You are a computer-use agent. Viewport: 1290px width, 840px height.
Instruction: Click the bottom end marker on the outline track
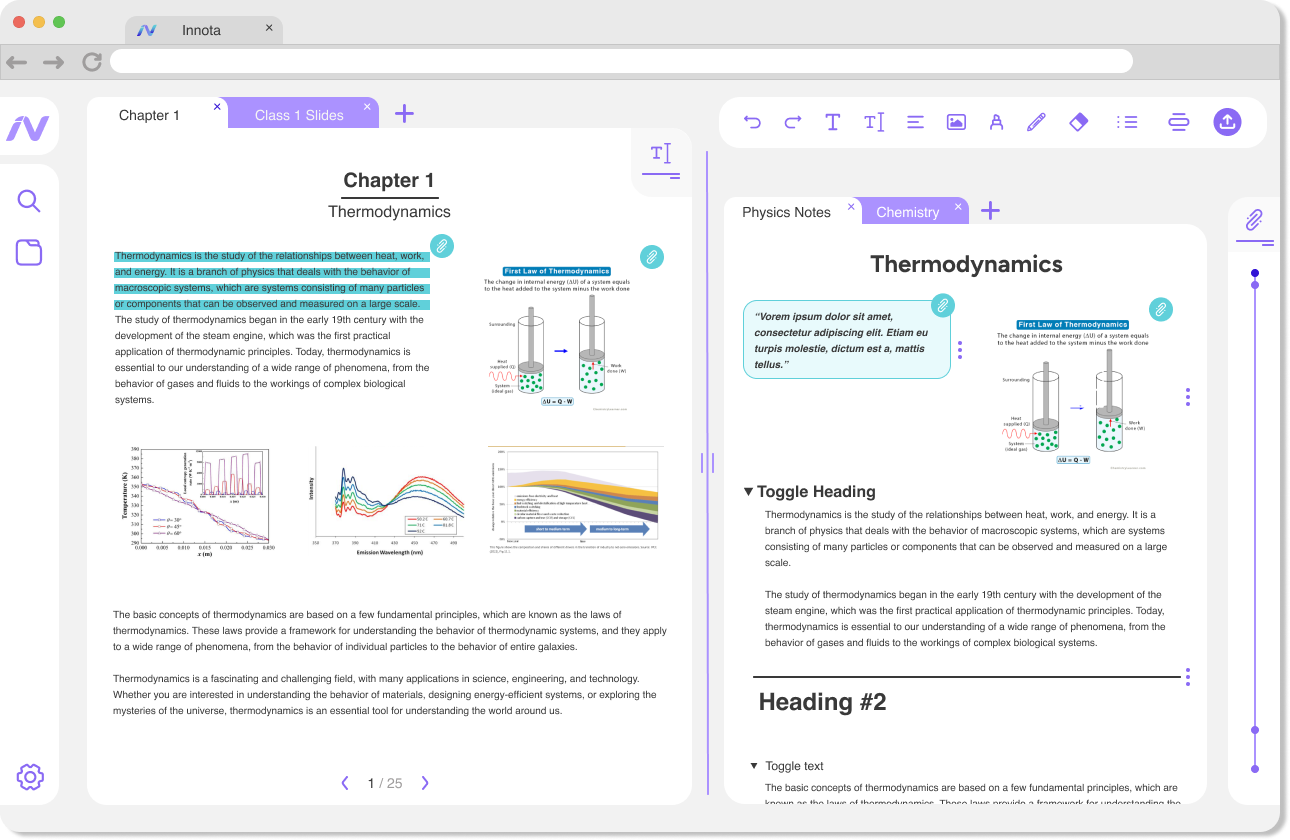(x=1255, y=769)
